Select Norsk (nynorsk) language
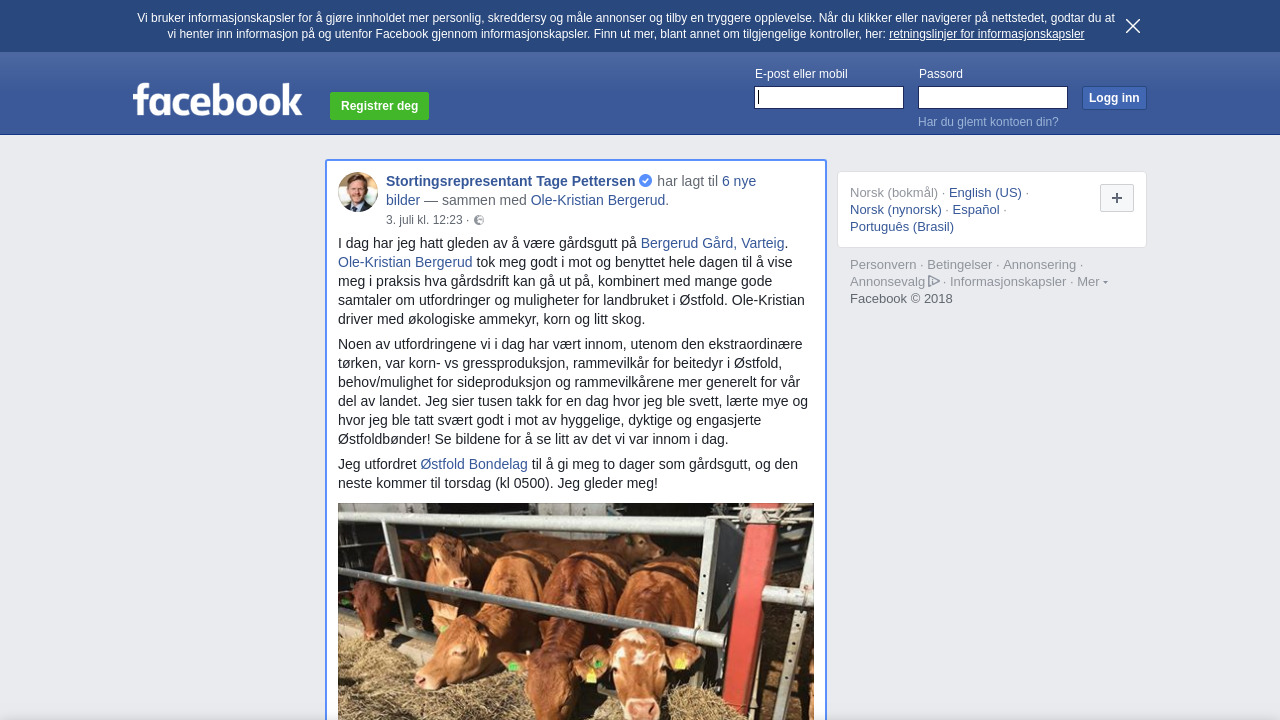 coord(896,210)
